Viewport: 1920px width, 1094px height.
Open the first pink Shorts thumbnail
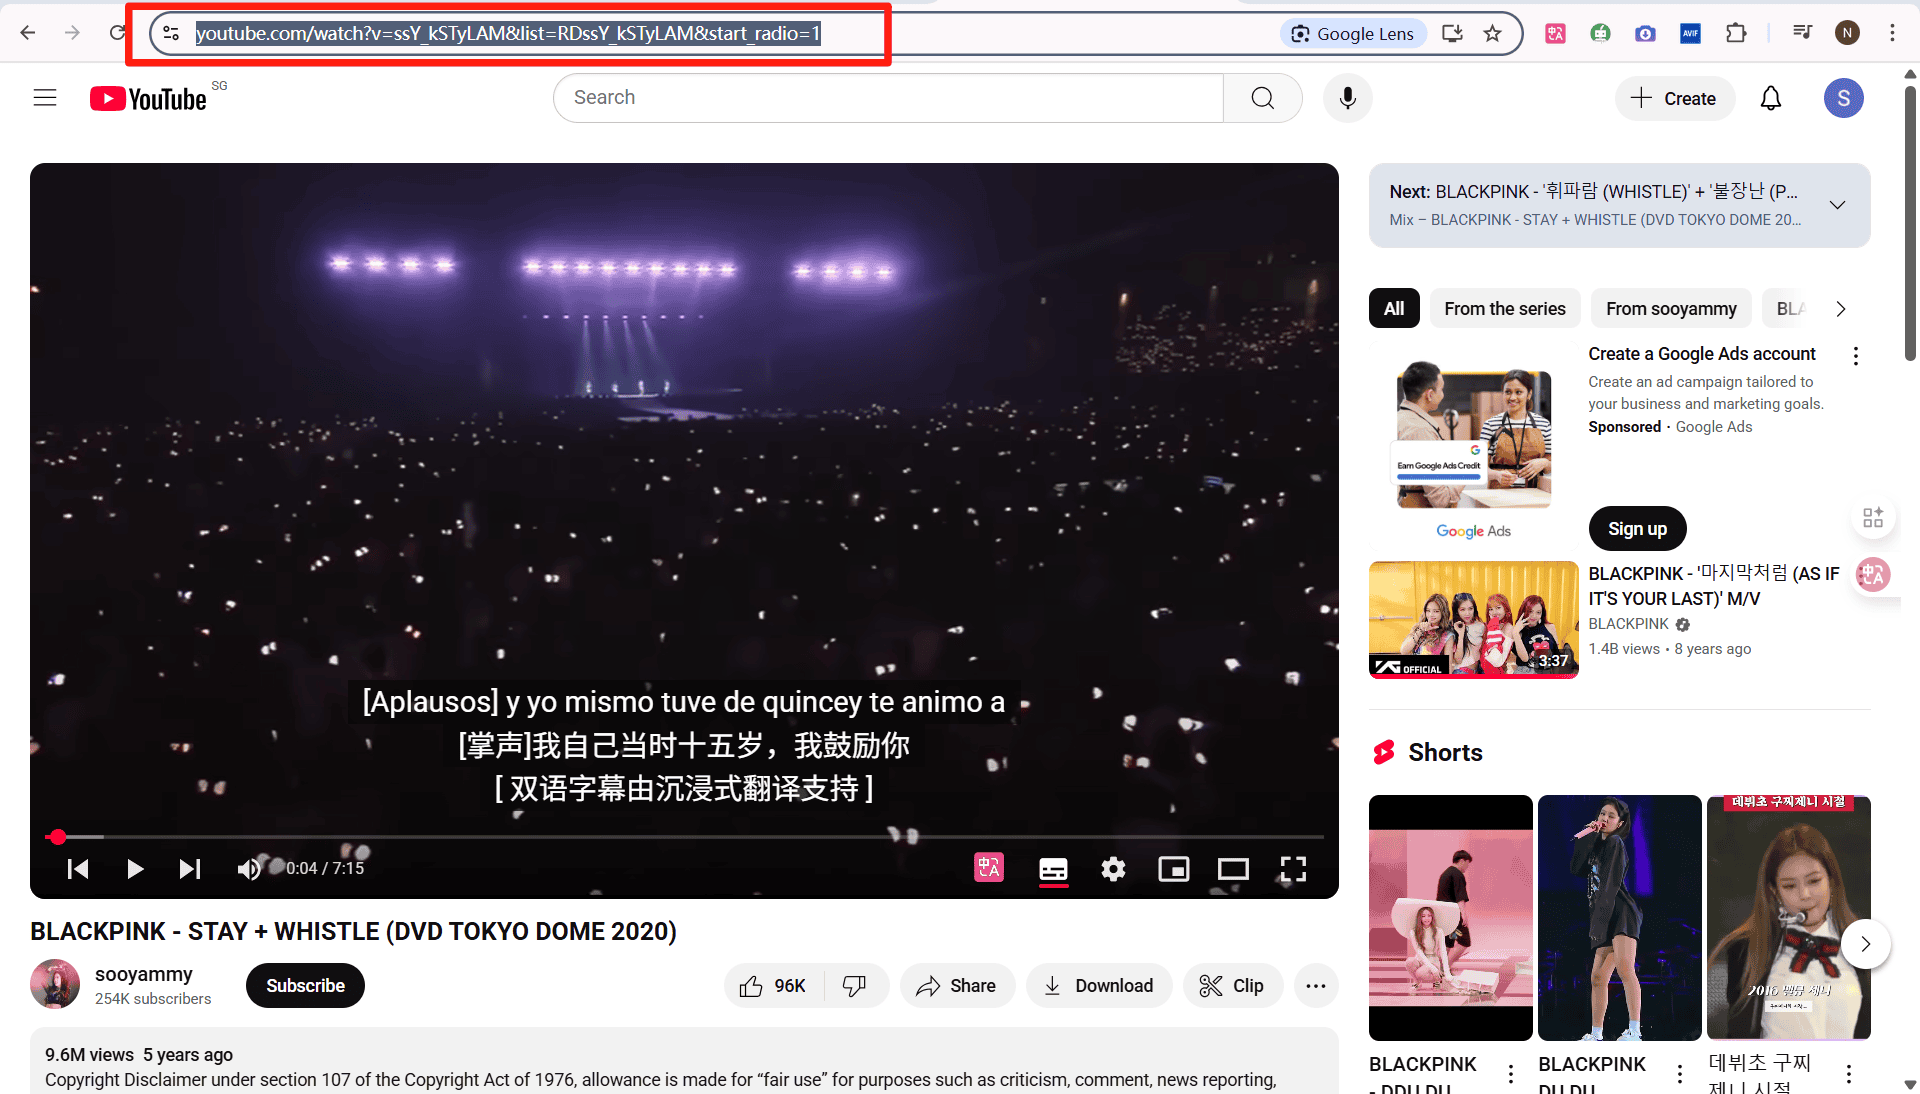tap(1451, 918)
